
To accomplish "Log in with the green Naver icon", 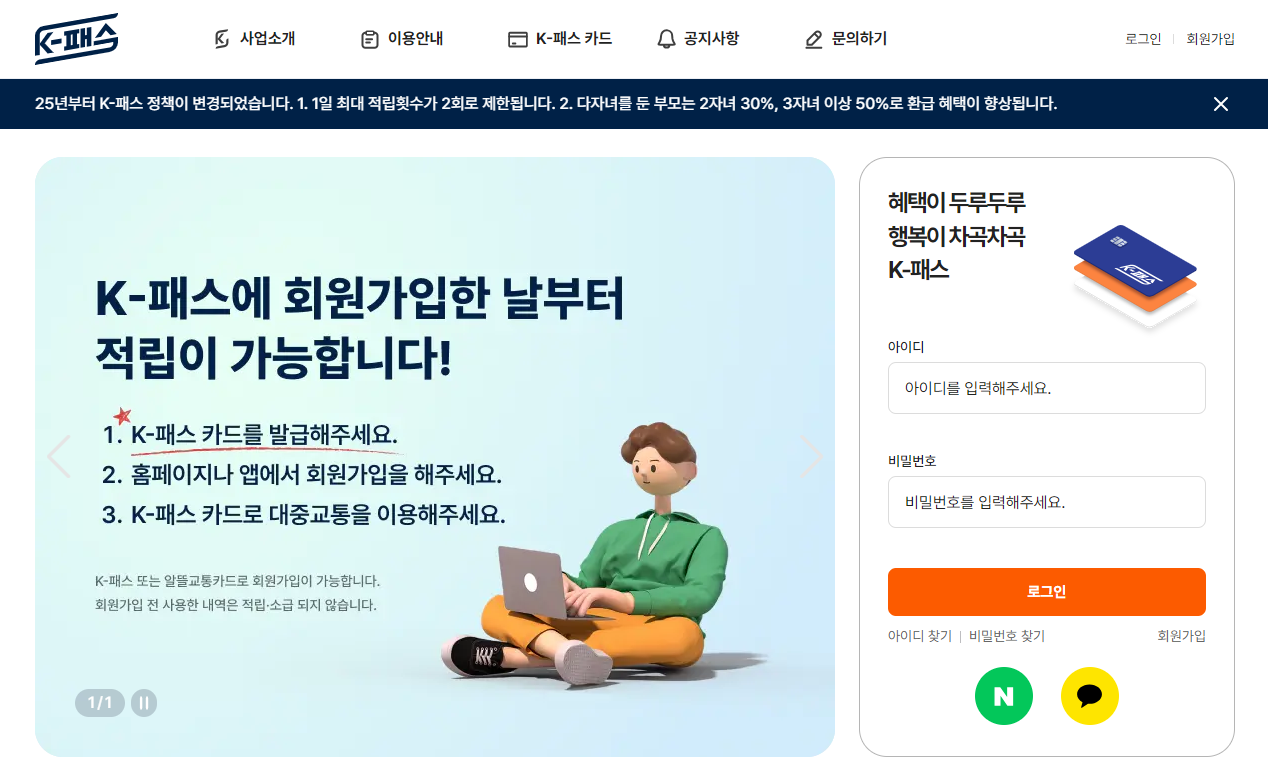I will pos(1003,696).
